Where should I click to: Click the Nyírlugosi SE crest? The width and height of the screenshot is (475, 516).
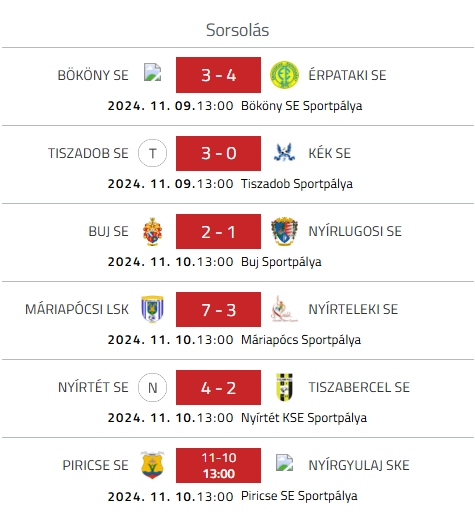coord(284,231)
